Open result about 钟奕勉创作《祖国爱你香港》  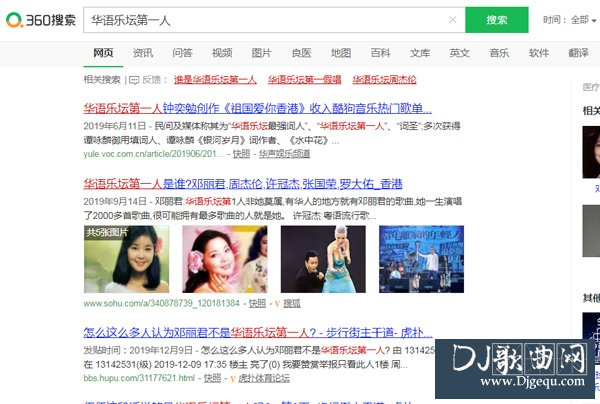(258, 108)
